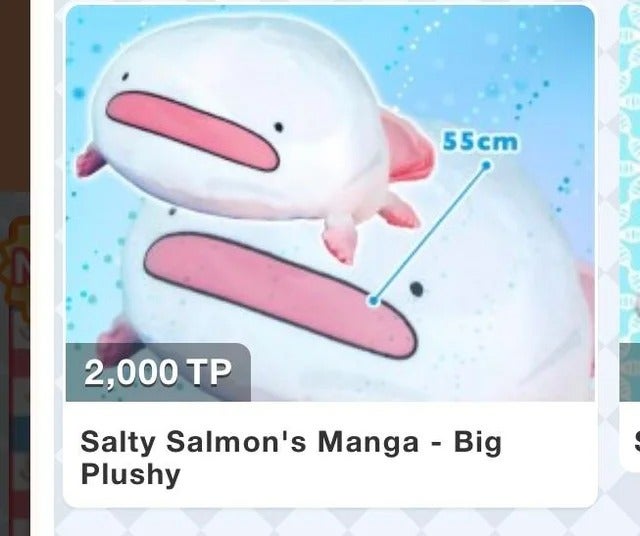Tap the small plush's pink mouth

point(192,131)
